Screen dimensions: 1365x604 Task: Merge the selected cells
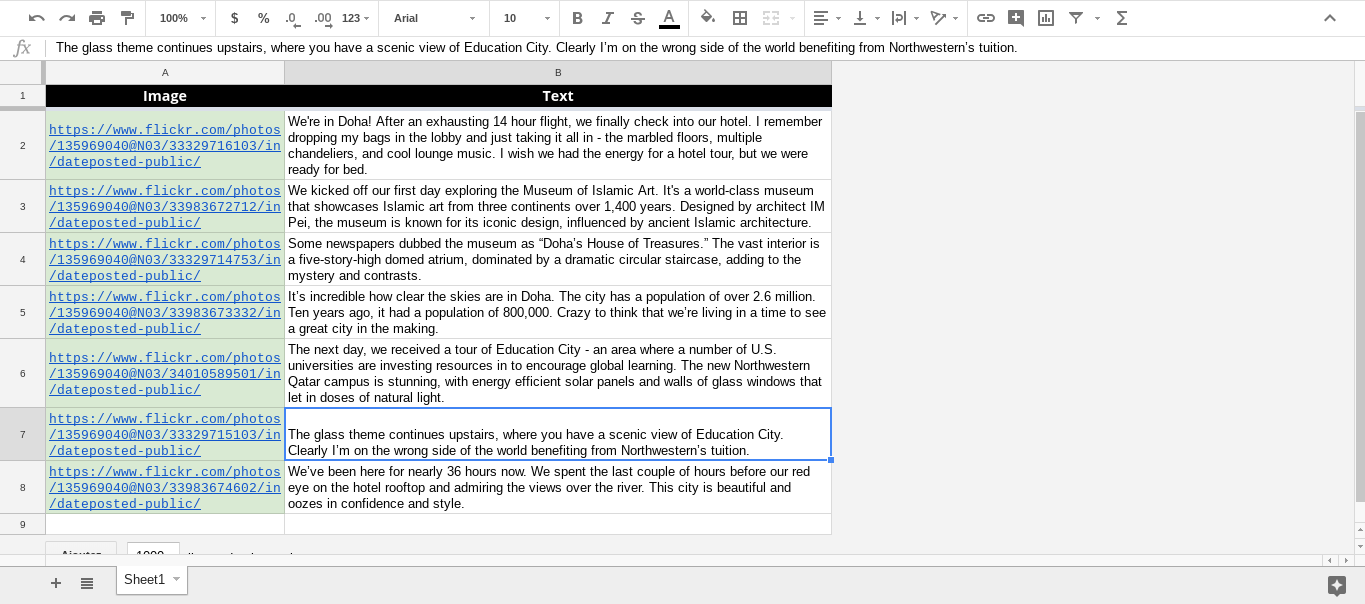(x=770, y=18)
